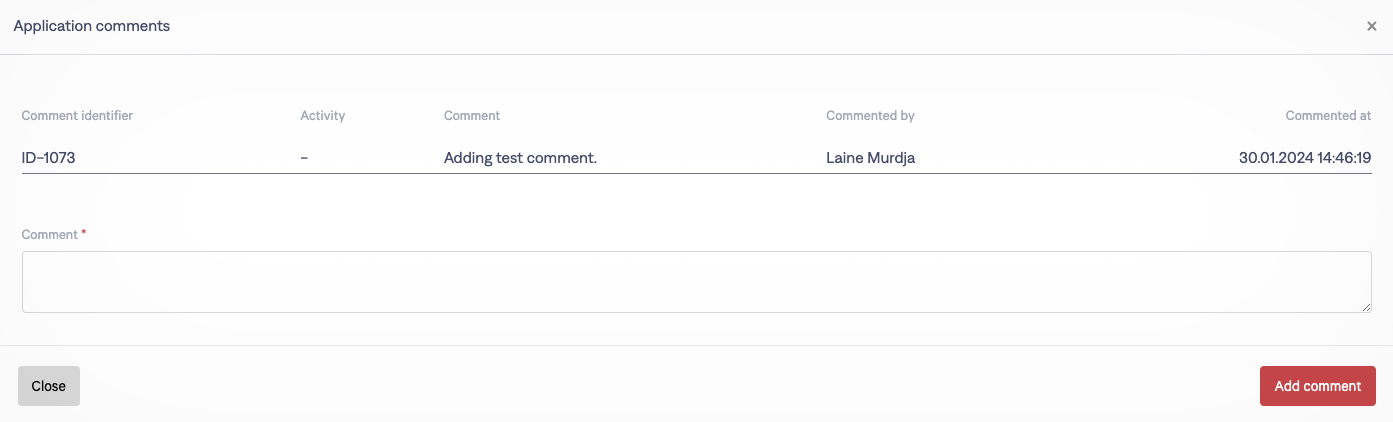
Task: Focus the Comment text area
Action: tap(696, 282)
